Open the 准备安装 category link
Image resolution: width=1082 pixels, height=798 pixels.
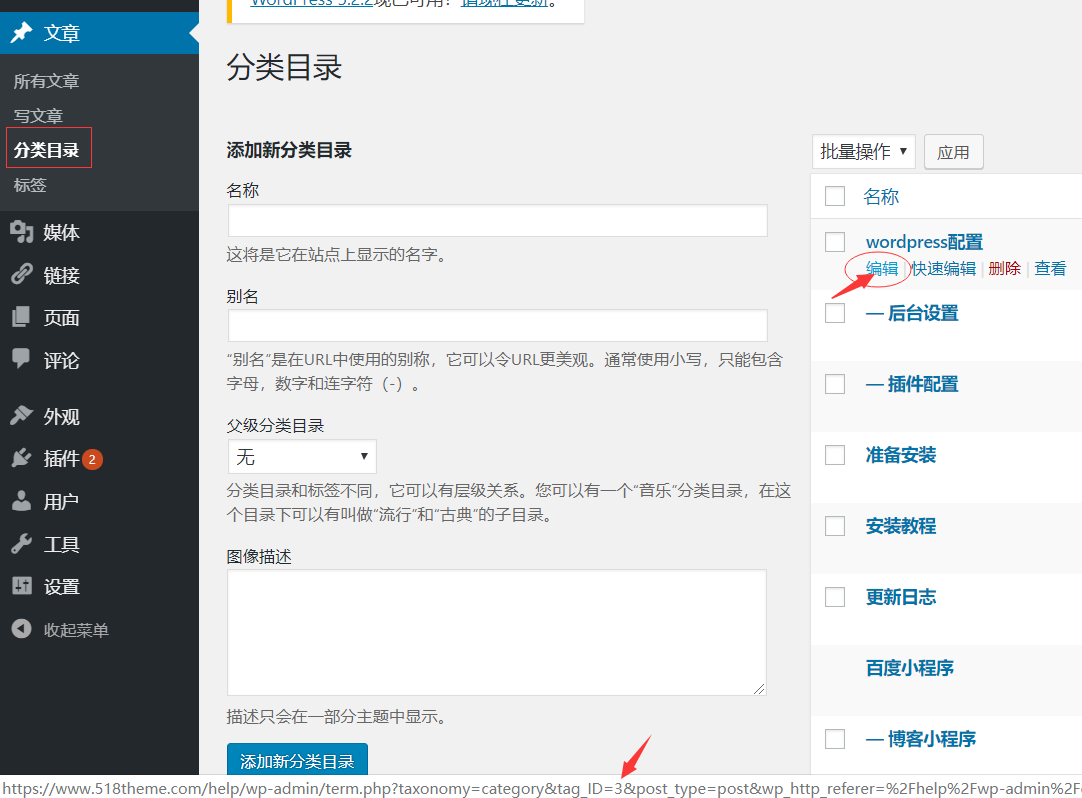tap(901, 455)
